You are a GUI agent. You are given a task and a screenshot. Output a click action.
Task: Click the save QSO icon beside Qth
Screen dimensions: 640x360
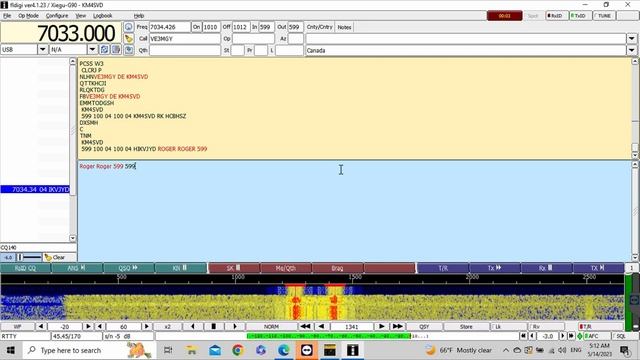click(129, 50)
